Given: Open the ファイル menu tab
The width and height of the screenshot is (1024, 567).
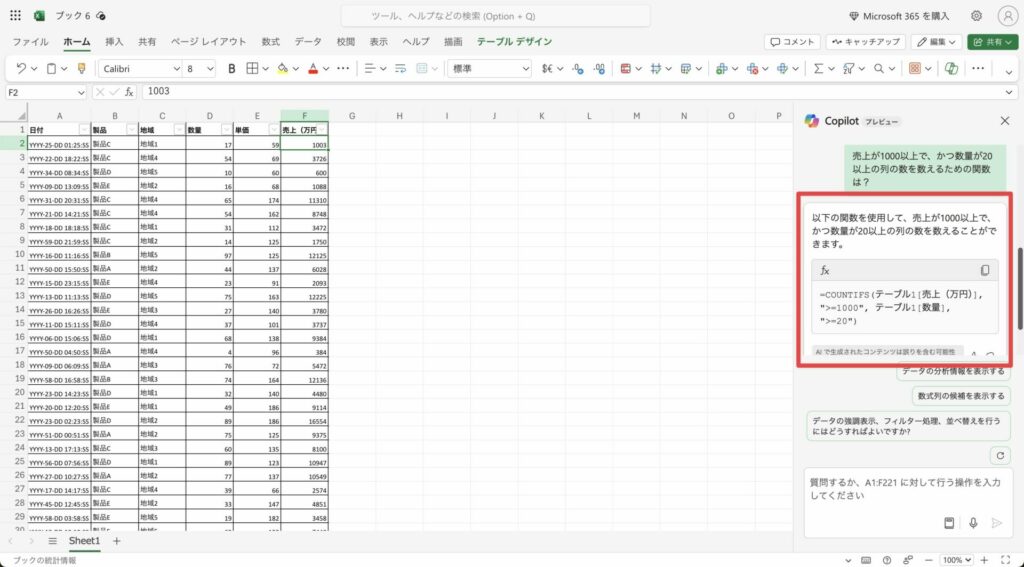Looking at the screenshot, I should [x=30, y=42].
